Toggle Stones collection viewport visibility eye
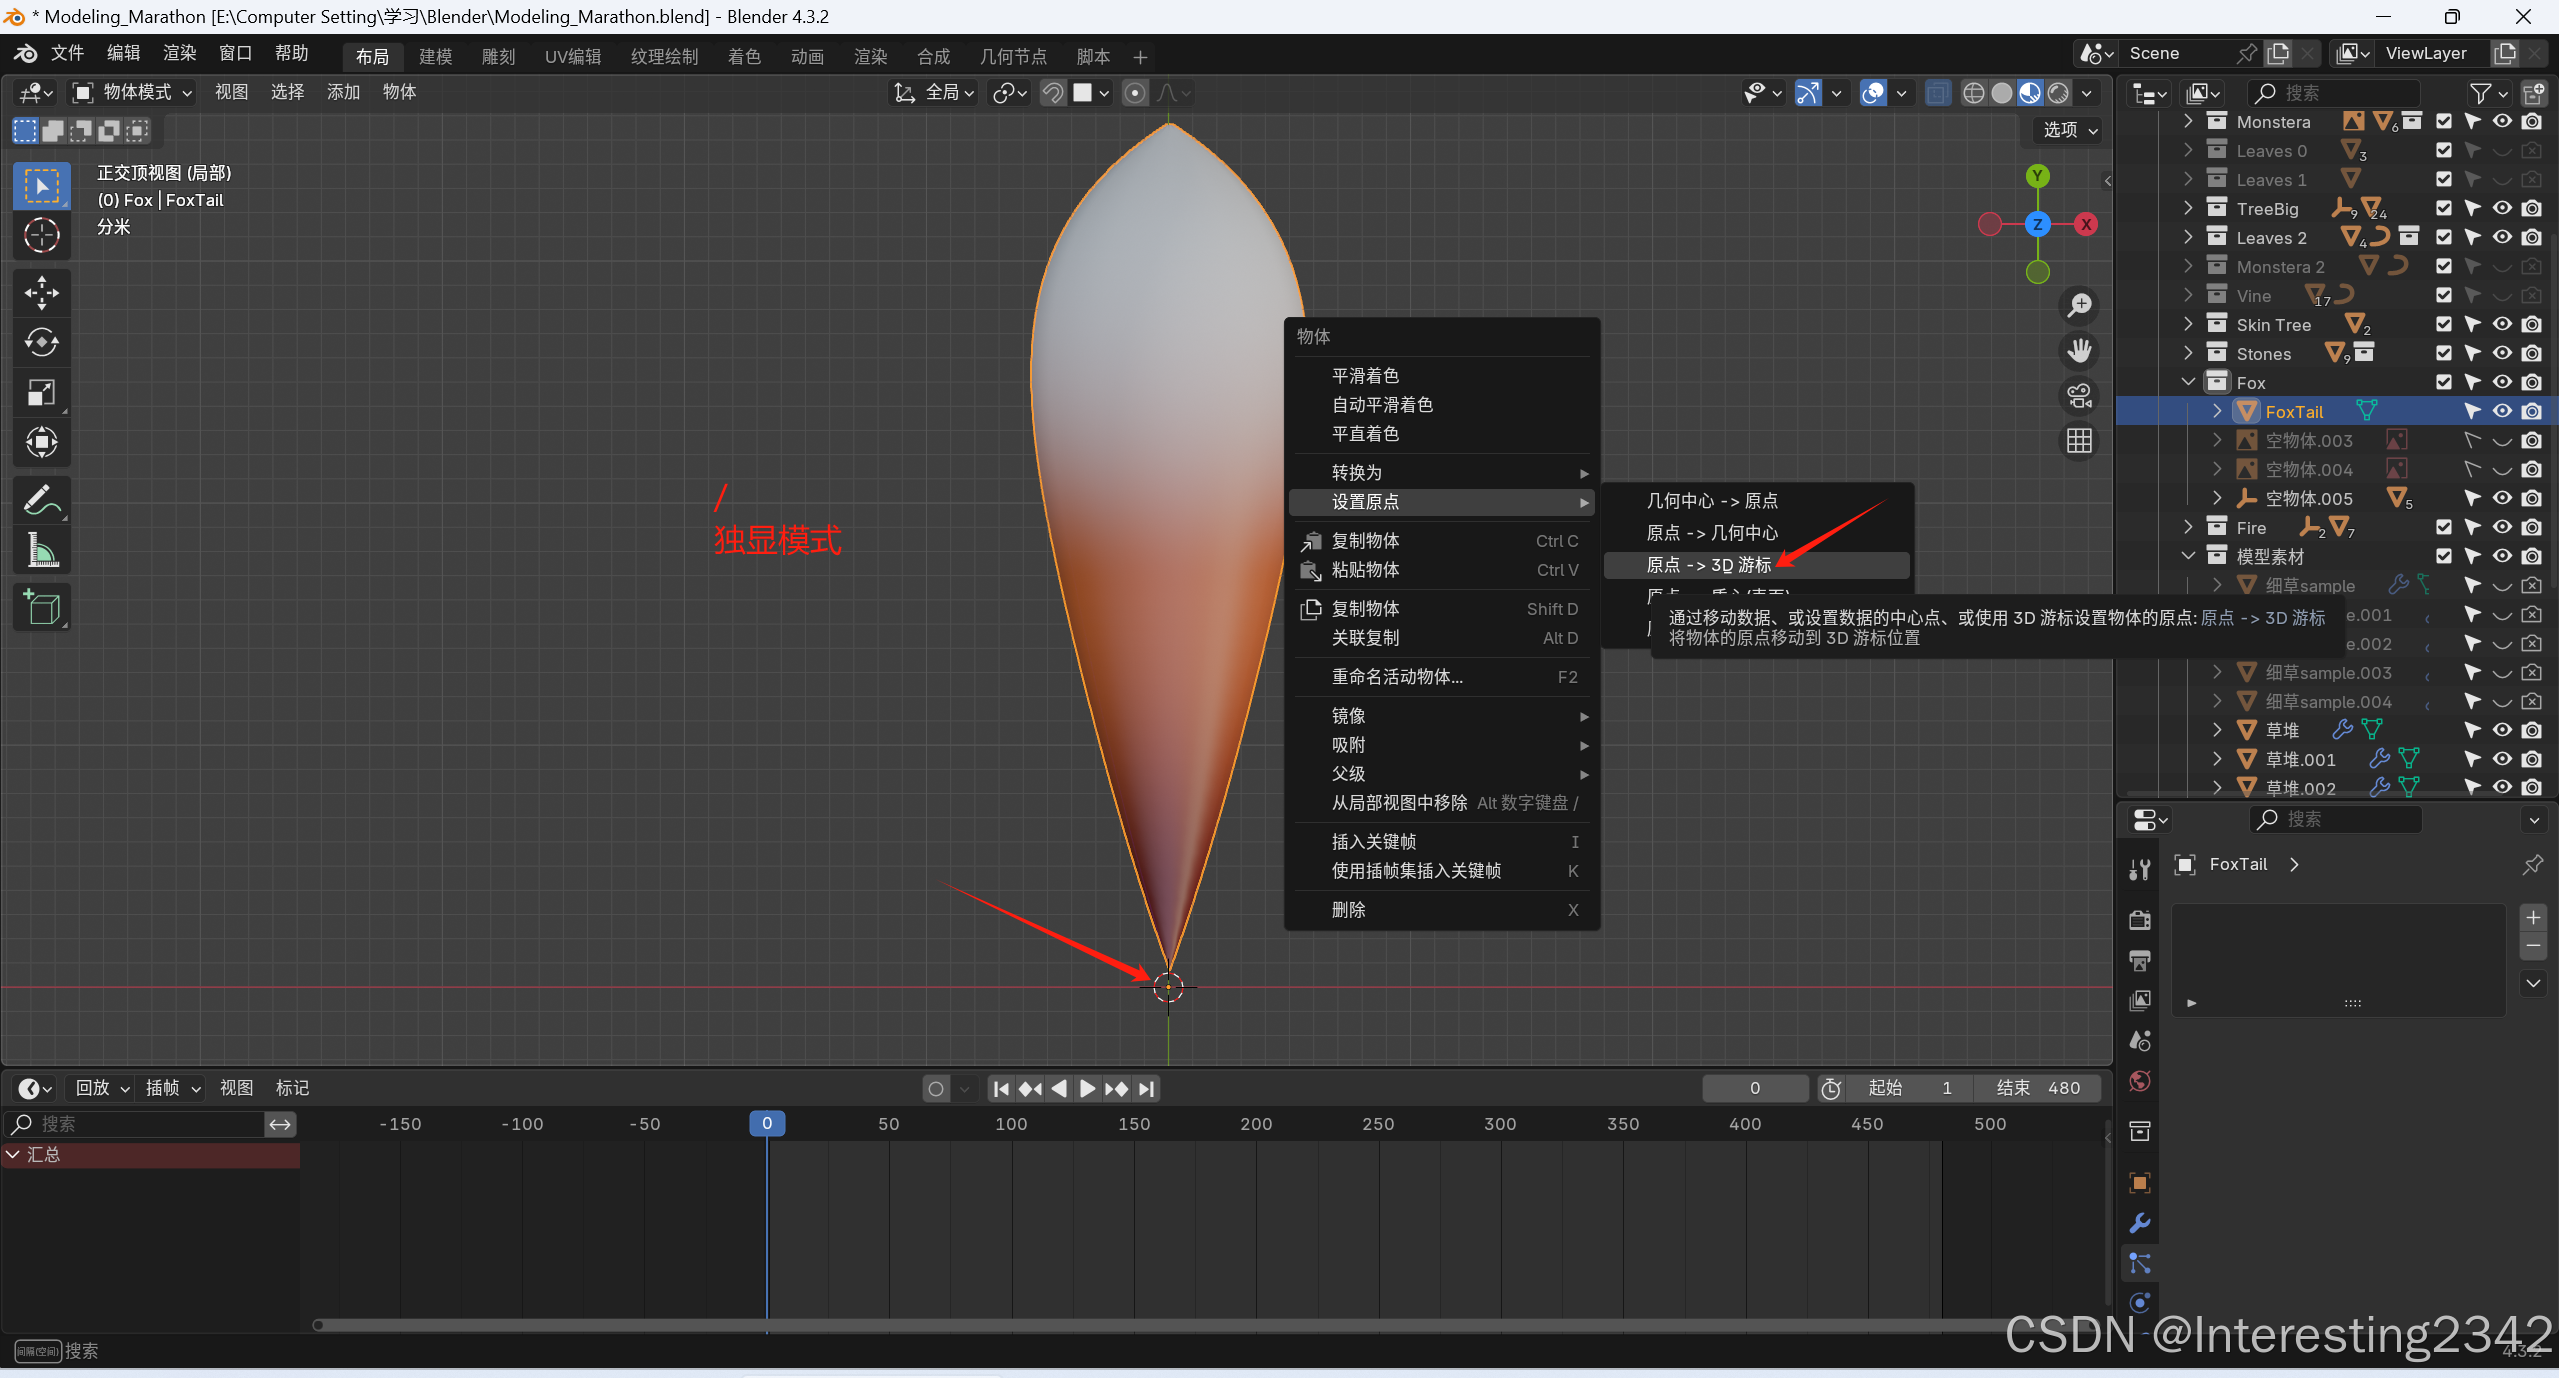The image size is (2559, 1378). click(x=2502, y=353)
